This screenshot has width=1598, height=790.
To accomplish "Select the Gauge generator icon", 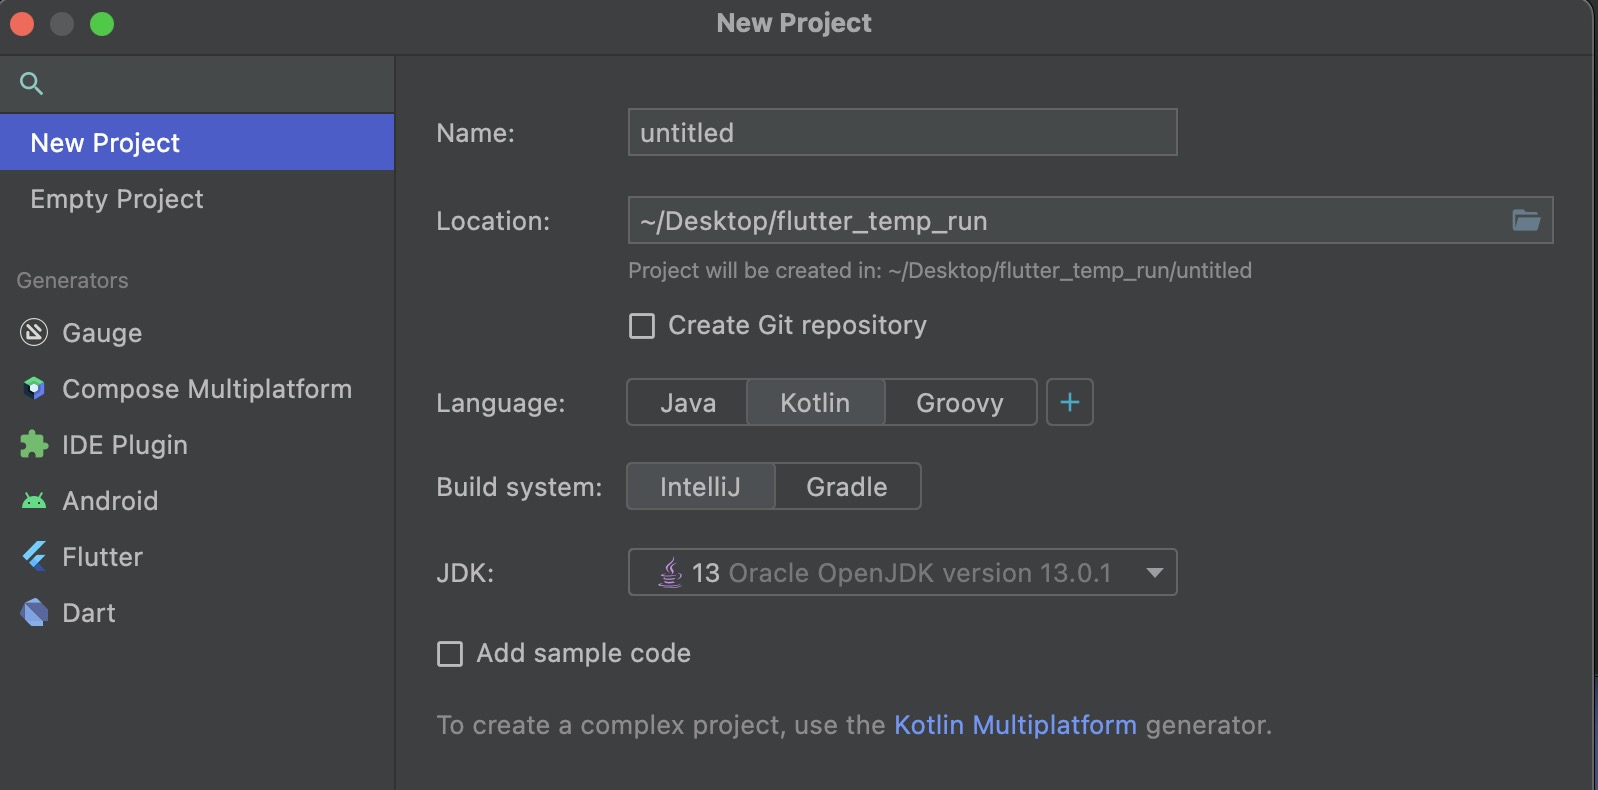I will coord(34,333).
